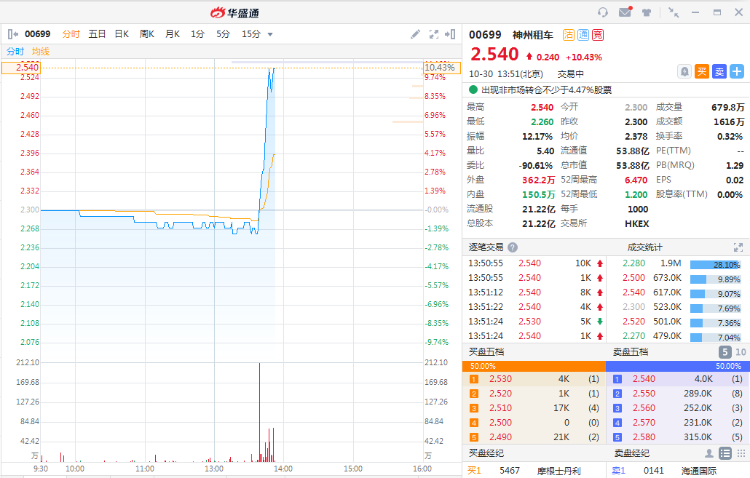Open the messages envelope icon
Image resolution: width=750 pixels, height=478 pixels.
(x=625, y=12)
